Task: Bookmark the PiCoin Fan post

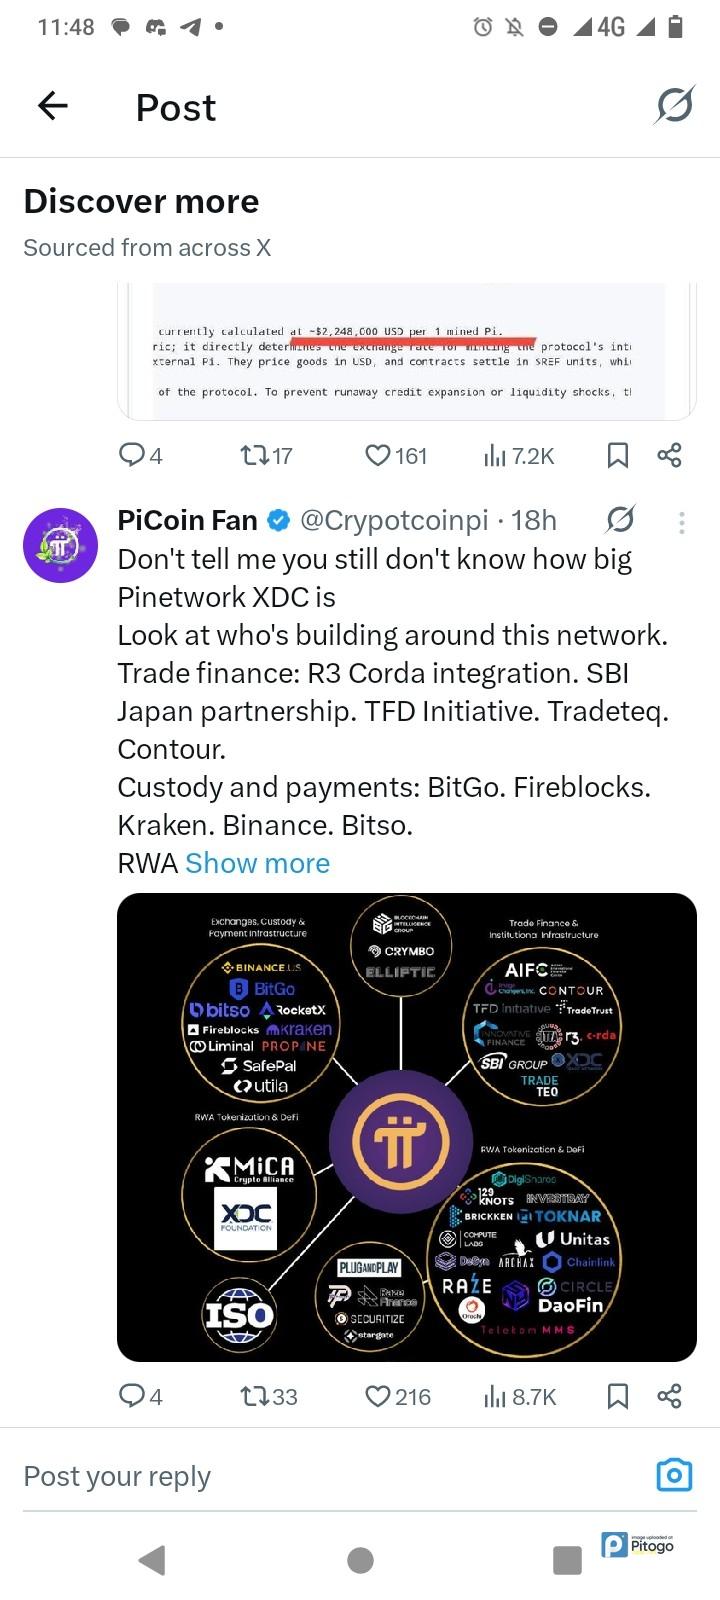Action: (618, 1396)
